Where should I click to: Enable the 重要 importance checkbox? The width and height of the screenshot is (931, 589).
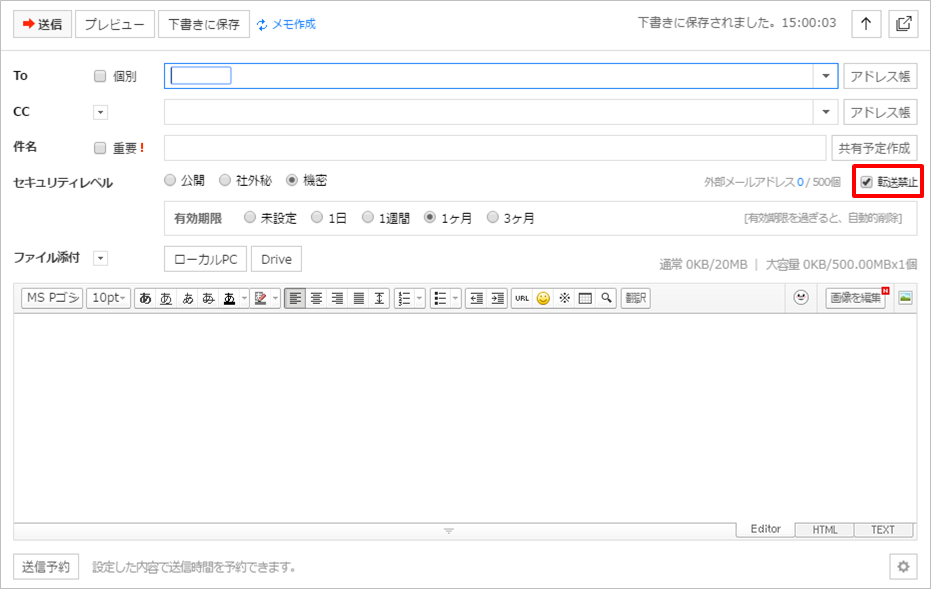click(x=99, y=148)
